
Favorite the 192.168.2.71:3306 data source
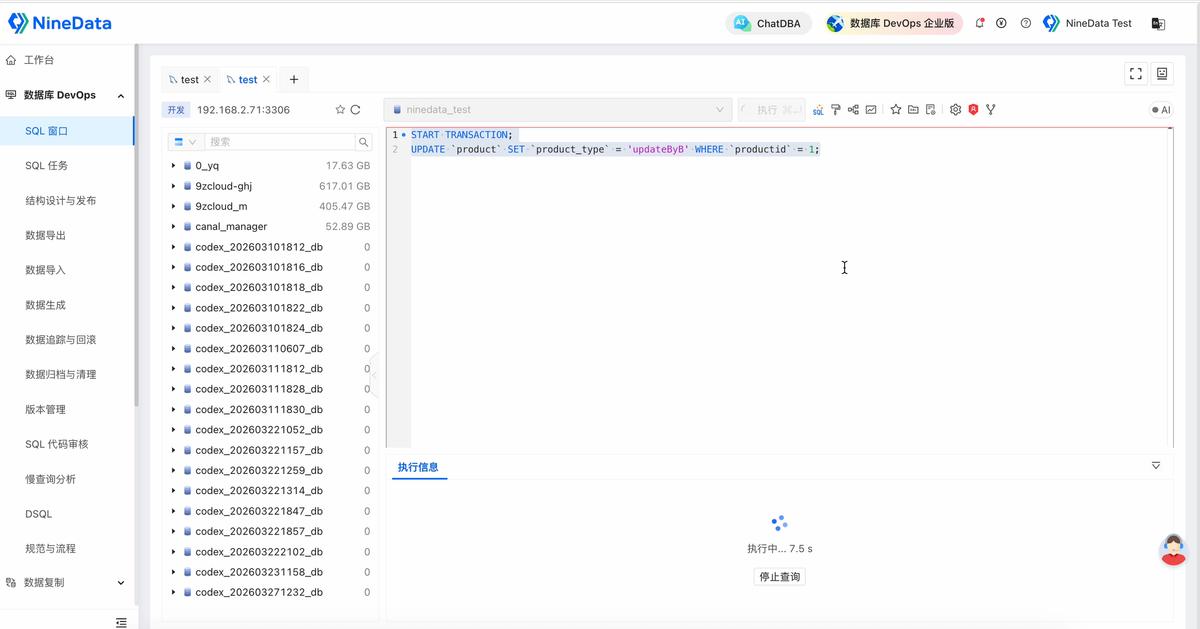pyautogui.click(x=340, y=110)
